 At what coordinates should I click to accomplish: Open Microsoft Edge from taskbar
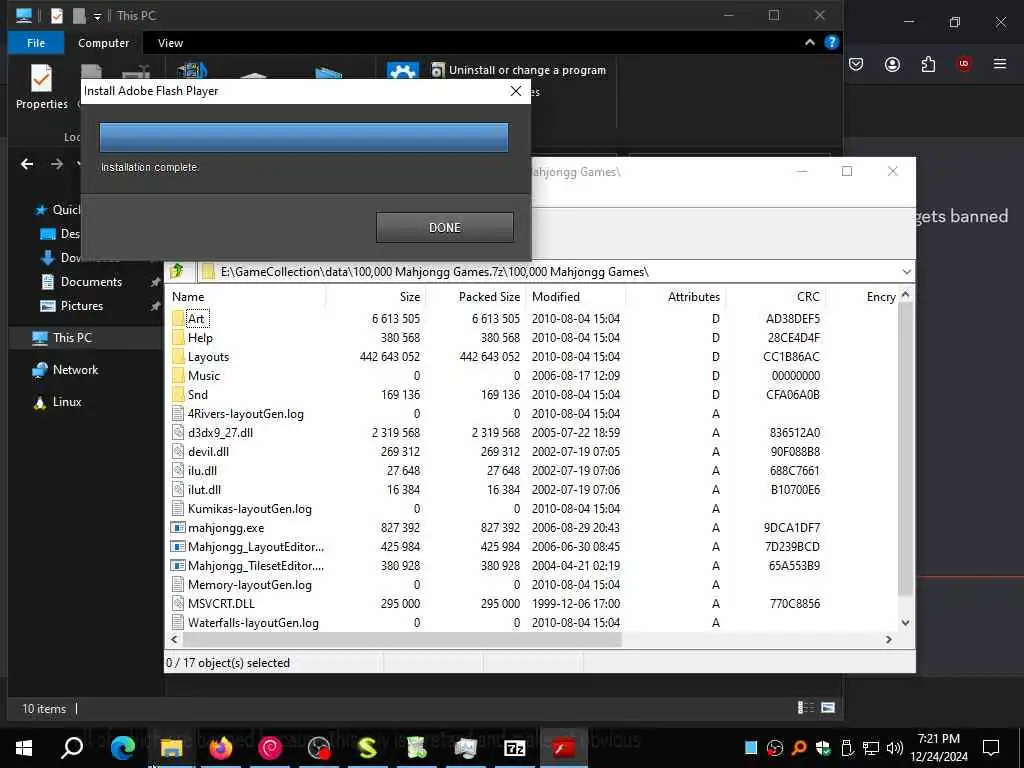click(x=122, y=748)
